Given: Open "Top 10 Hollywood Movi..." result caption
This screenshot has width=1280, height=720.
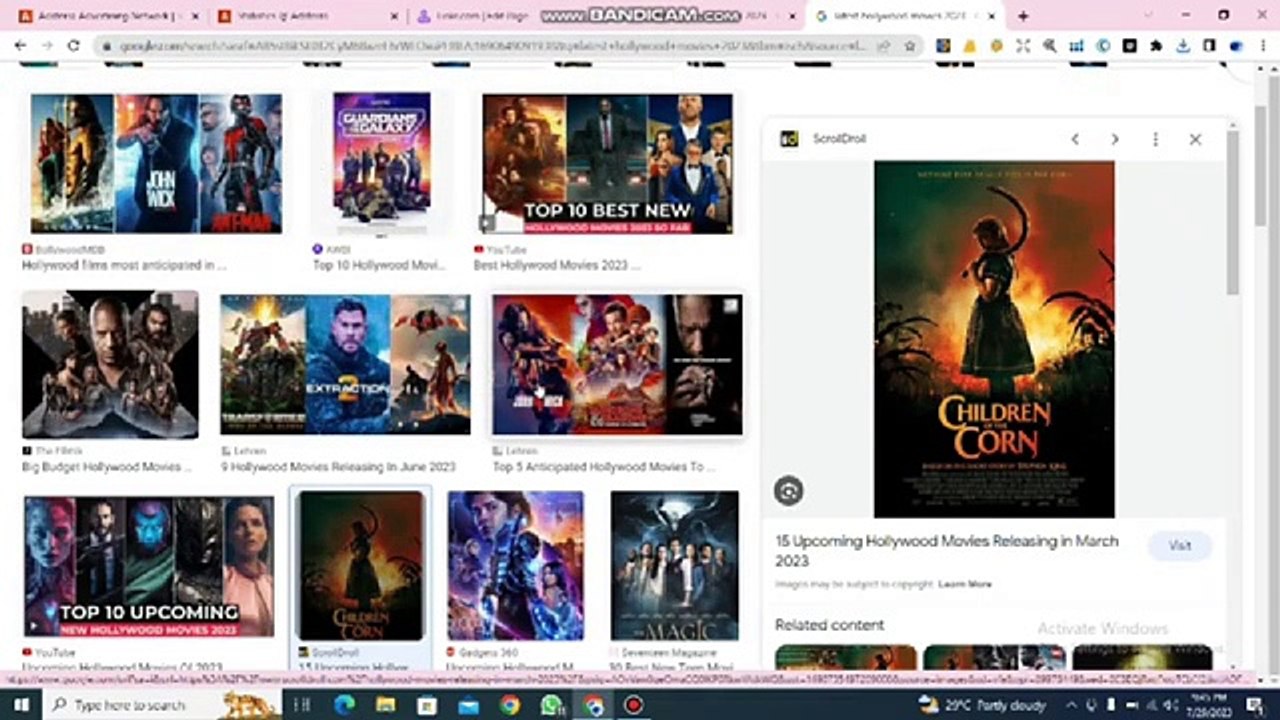Looking at the screenshot, I should pos(379,265).
